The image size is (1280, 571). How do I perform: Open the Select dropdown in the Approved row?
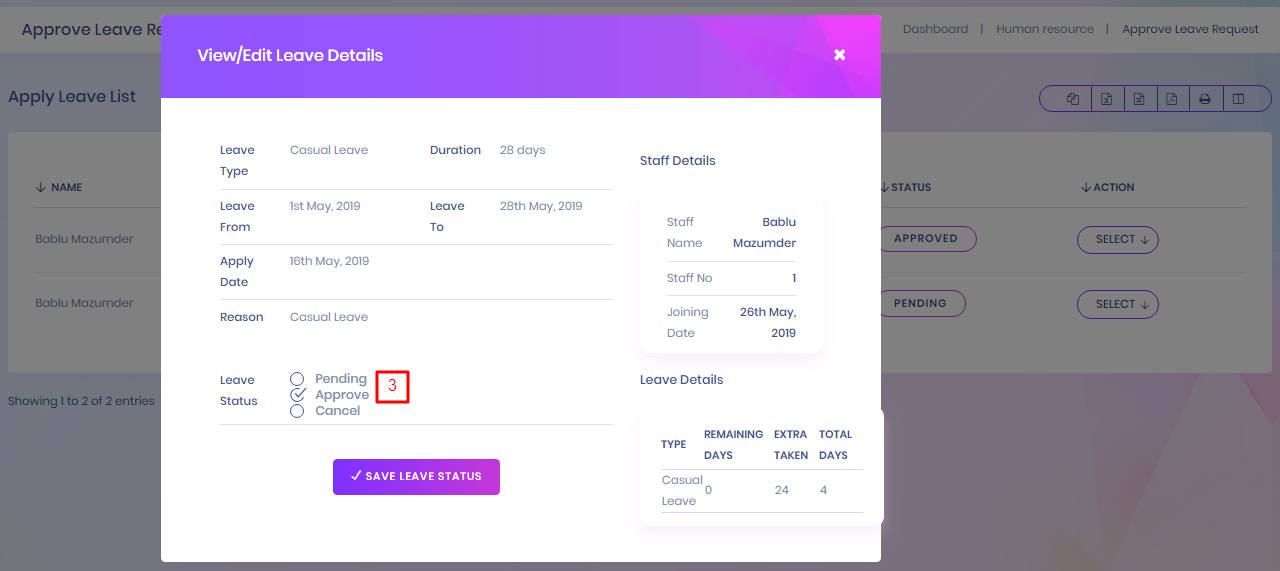(x=1117, y=239)
